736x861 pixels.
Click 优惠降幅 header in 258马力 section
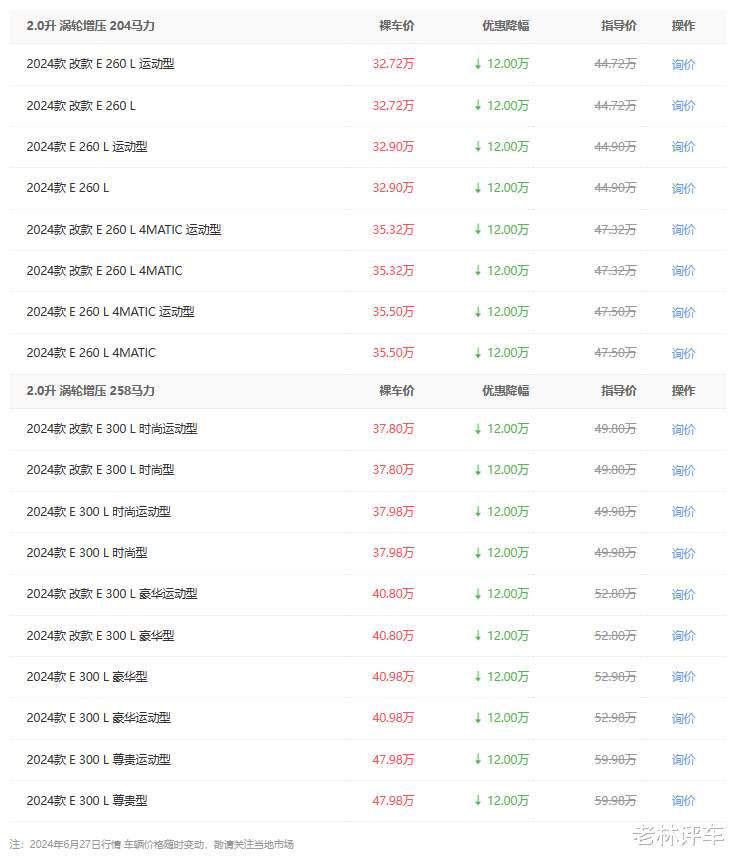pyautogui.click(x=506, y=391)
